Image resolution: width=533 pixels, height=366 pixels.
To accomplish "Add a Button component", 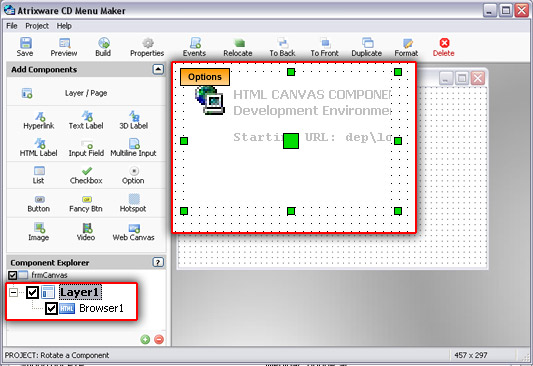I will 39,204.
